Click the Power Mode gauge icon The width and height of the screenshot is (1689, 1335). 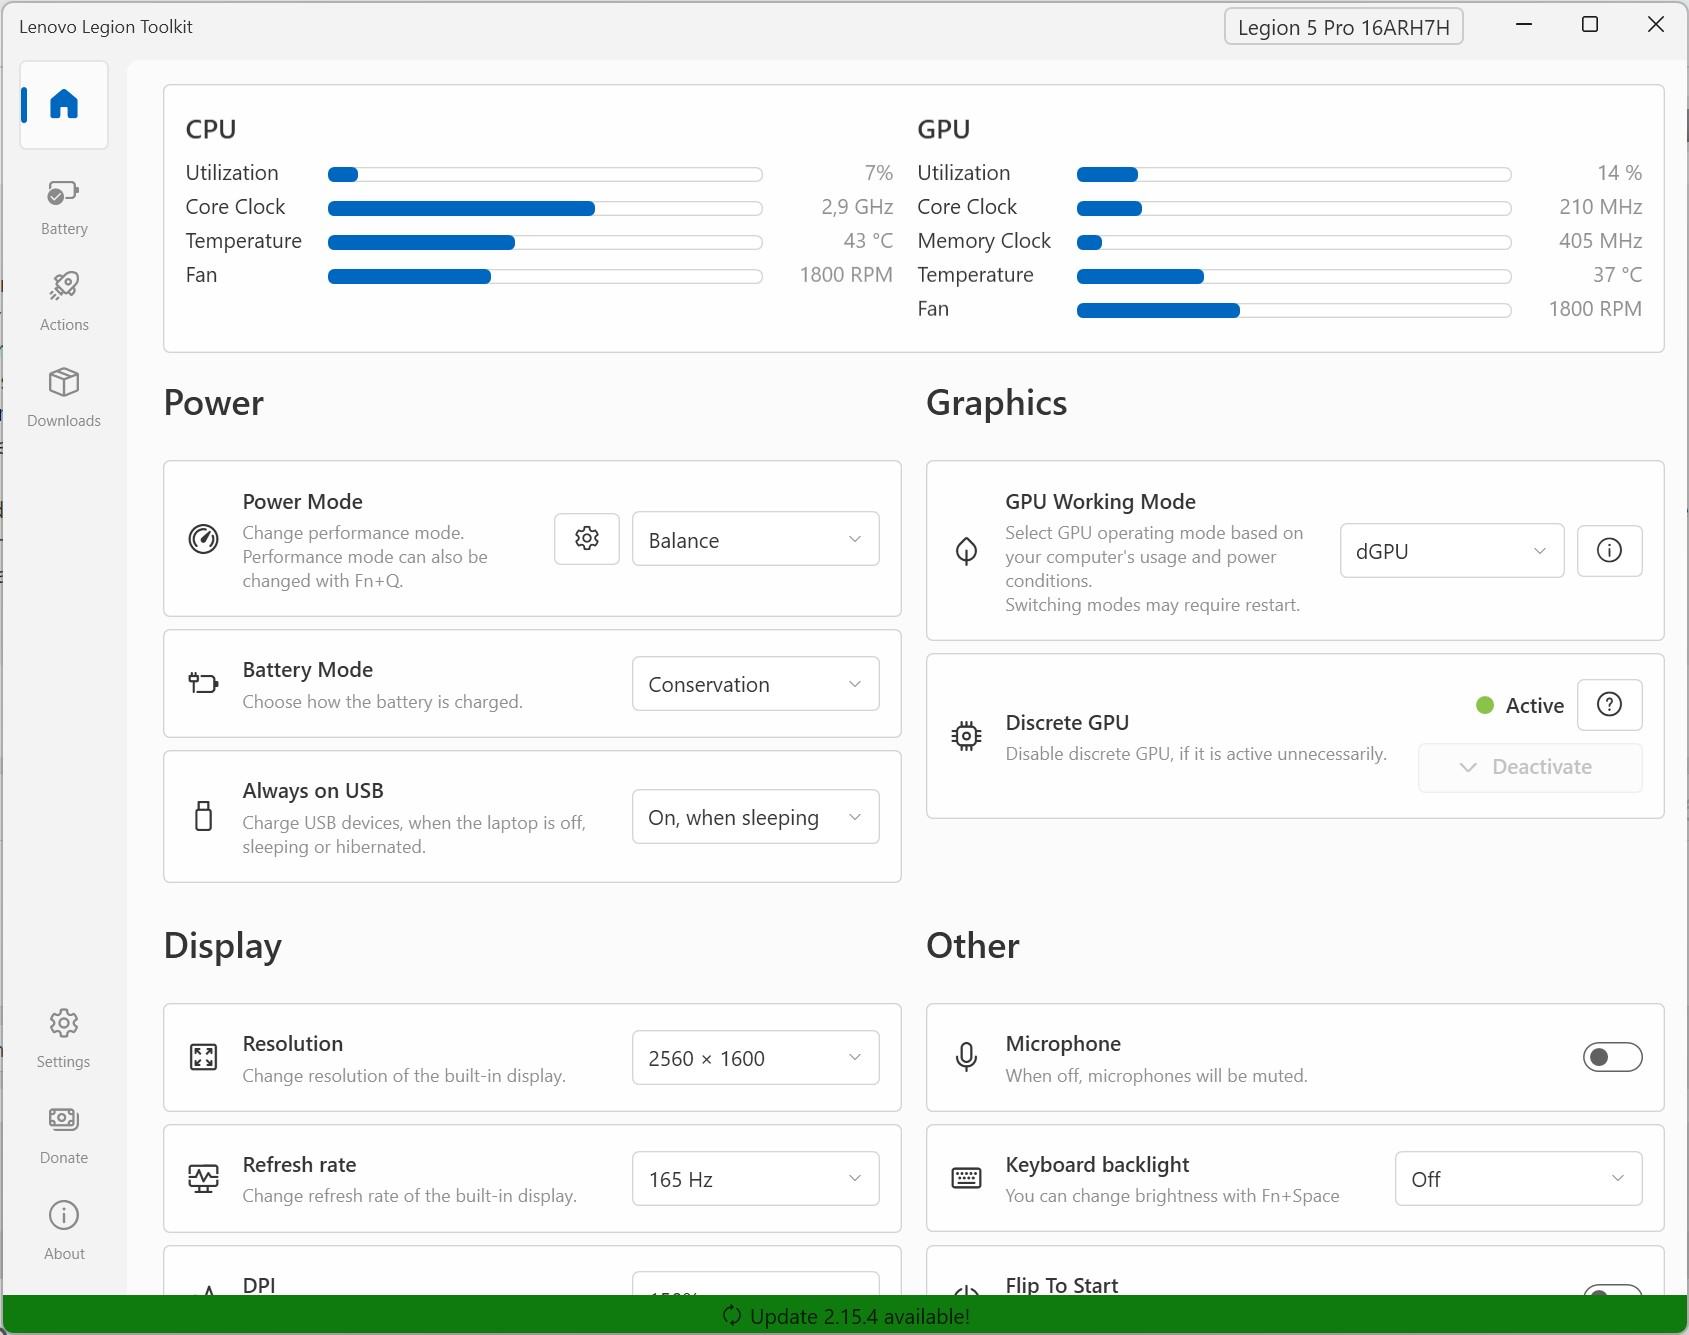coord(203,539)
